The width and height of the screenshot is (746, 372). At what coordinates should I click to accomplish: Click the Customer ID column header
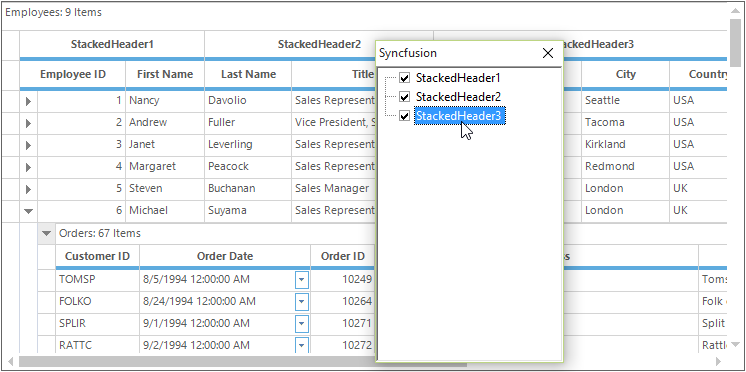tap(98, 256)
